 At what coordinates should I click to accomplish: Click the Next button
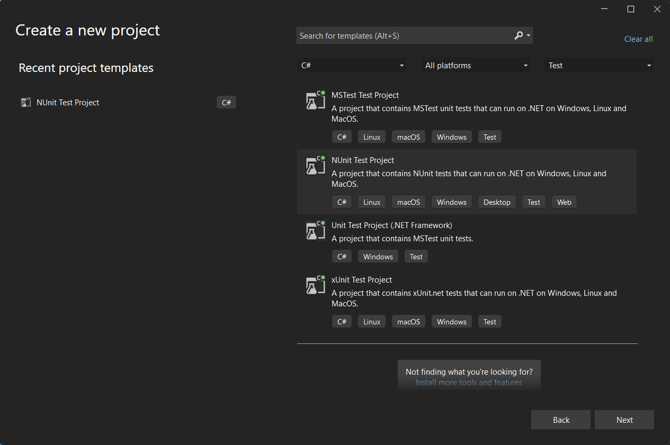624,420
